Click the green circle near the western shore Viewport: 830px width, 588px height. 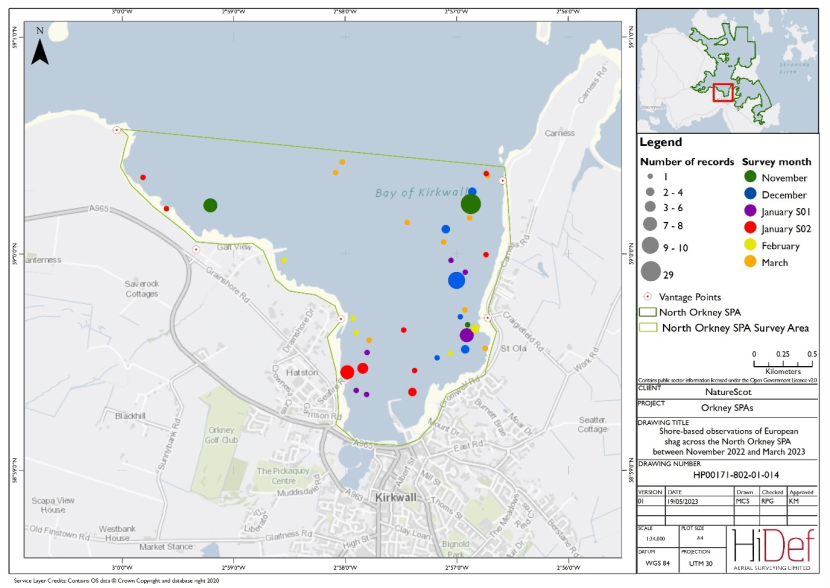point(210,205)
